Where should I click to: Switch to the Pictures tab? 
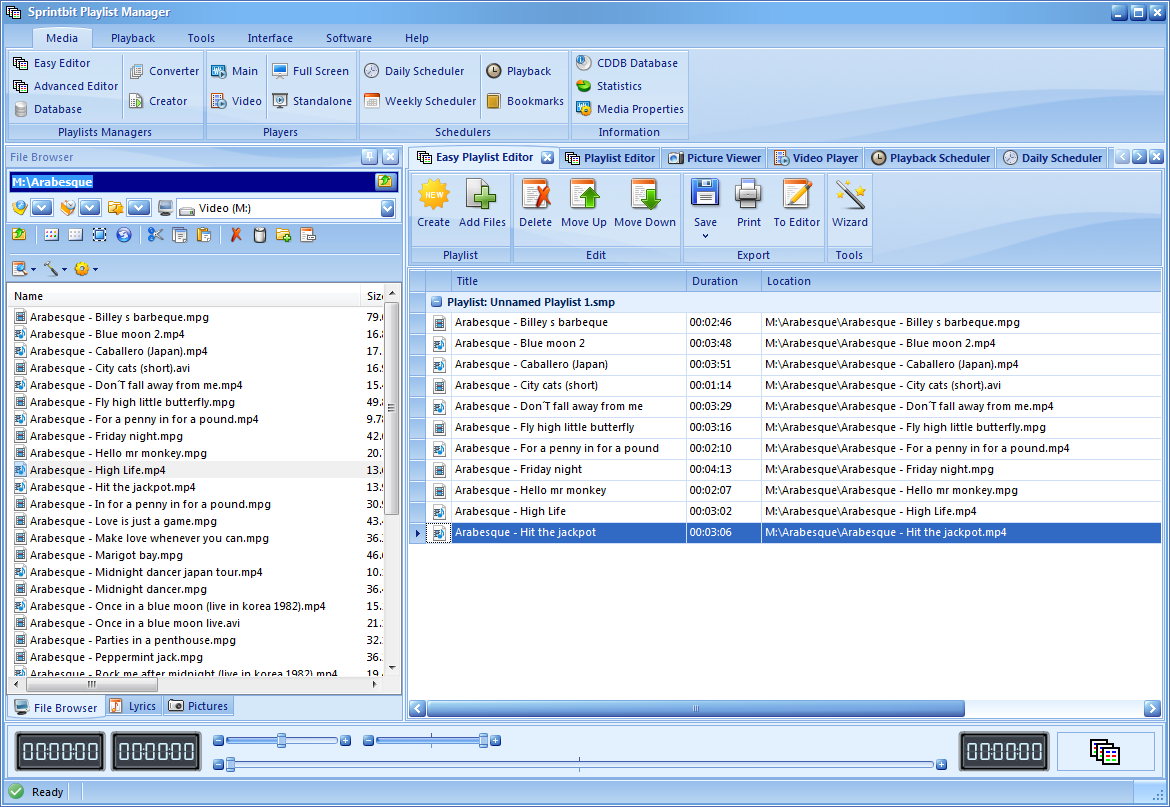point(198,706)
